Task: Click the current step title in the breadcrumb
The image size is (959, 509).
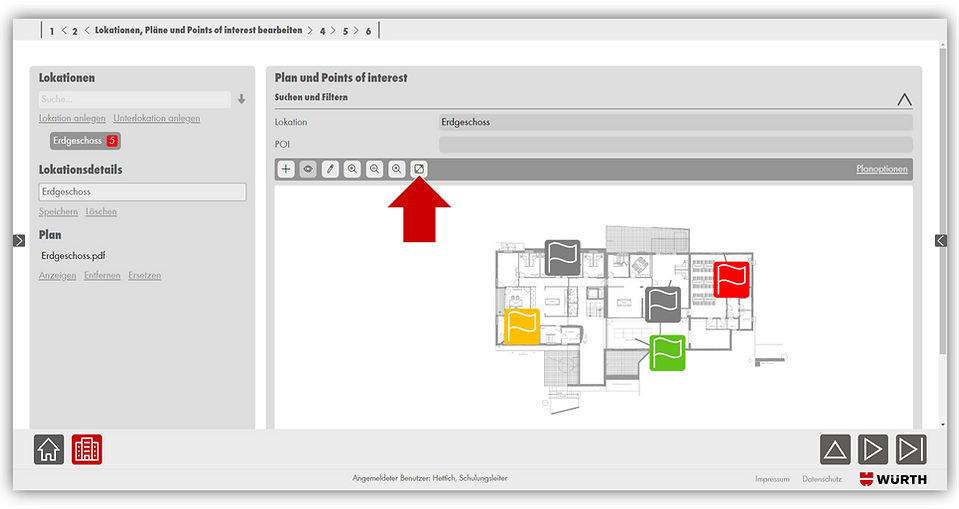Action: (x=199, y=30)
